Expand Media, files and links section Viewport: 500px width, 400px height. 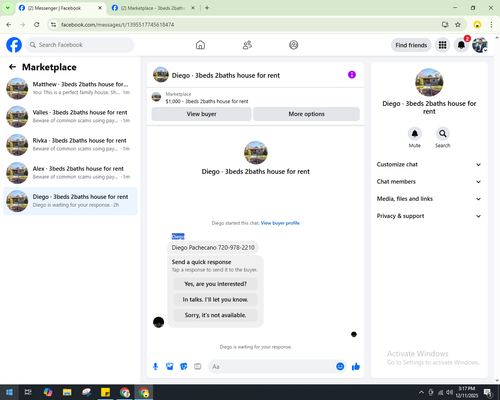[x=429, y=199]
